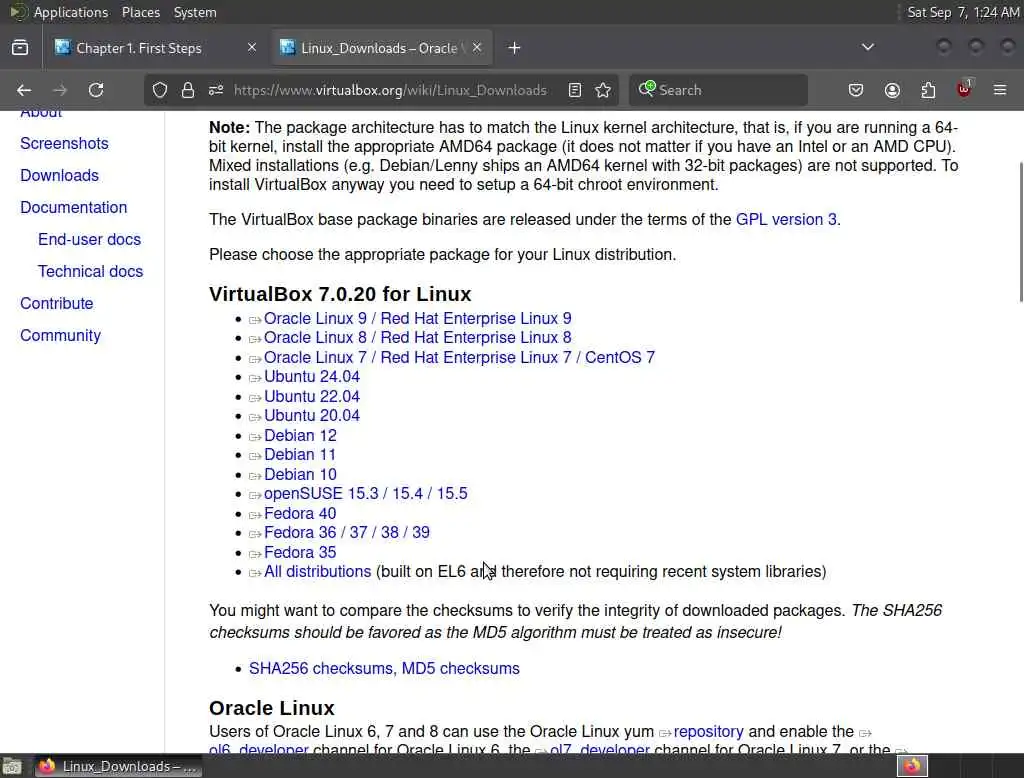Image resolution: width=1024 pixels, height=778 pixels.
Task: Go back to the previous page
Action: 24,90
